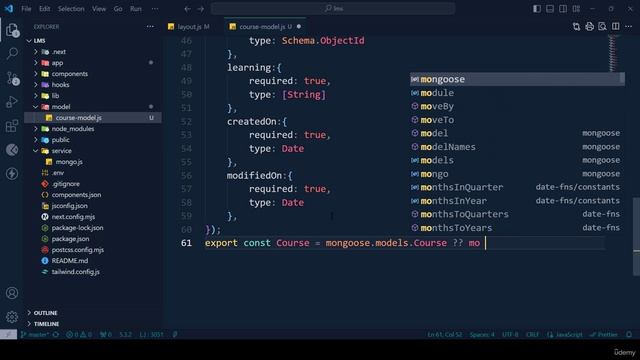Synchronize changes icon in status bar
Screen dimensions: 640x360
pos(56,334)
